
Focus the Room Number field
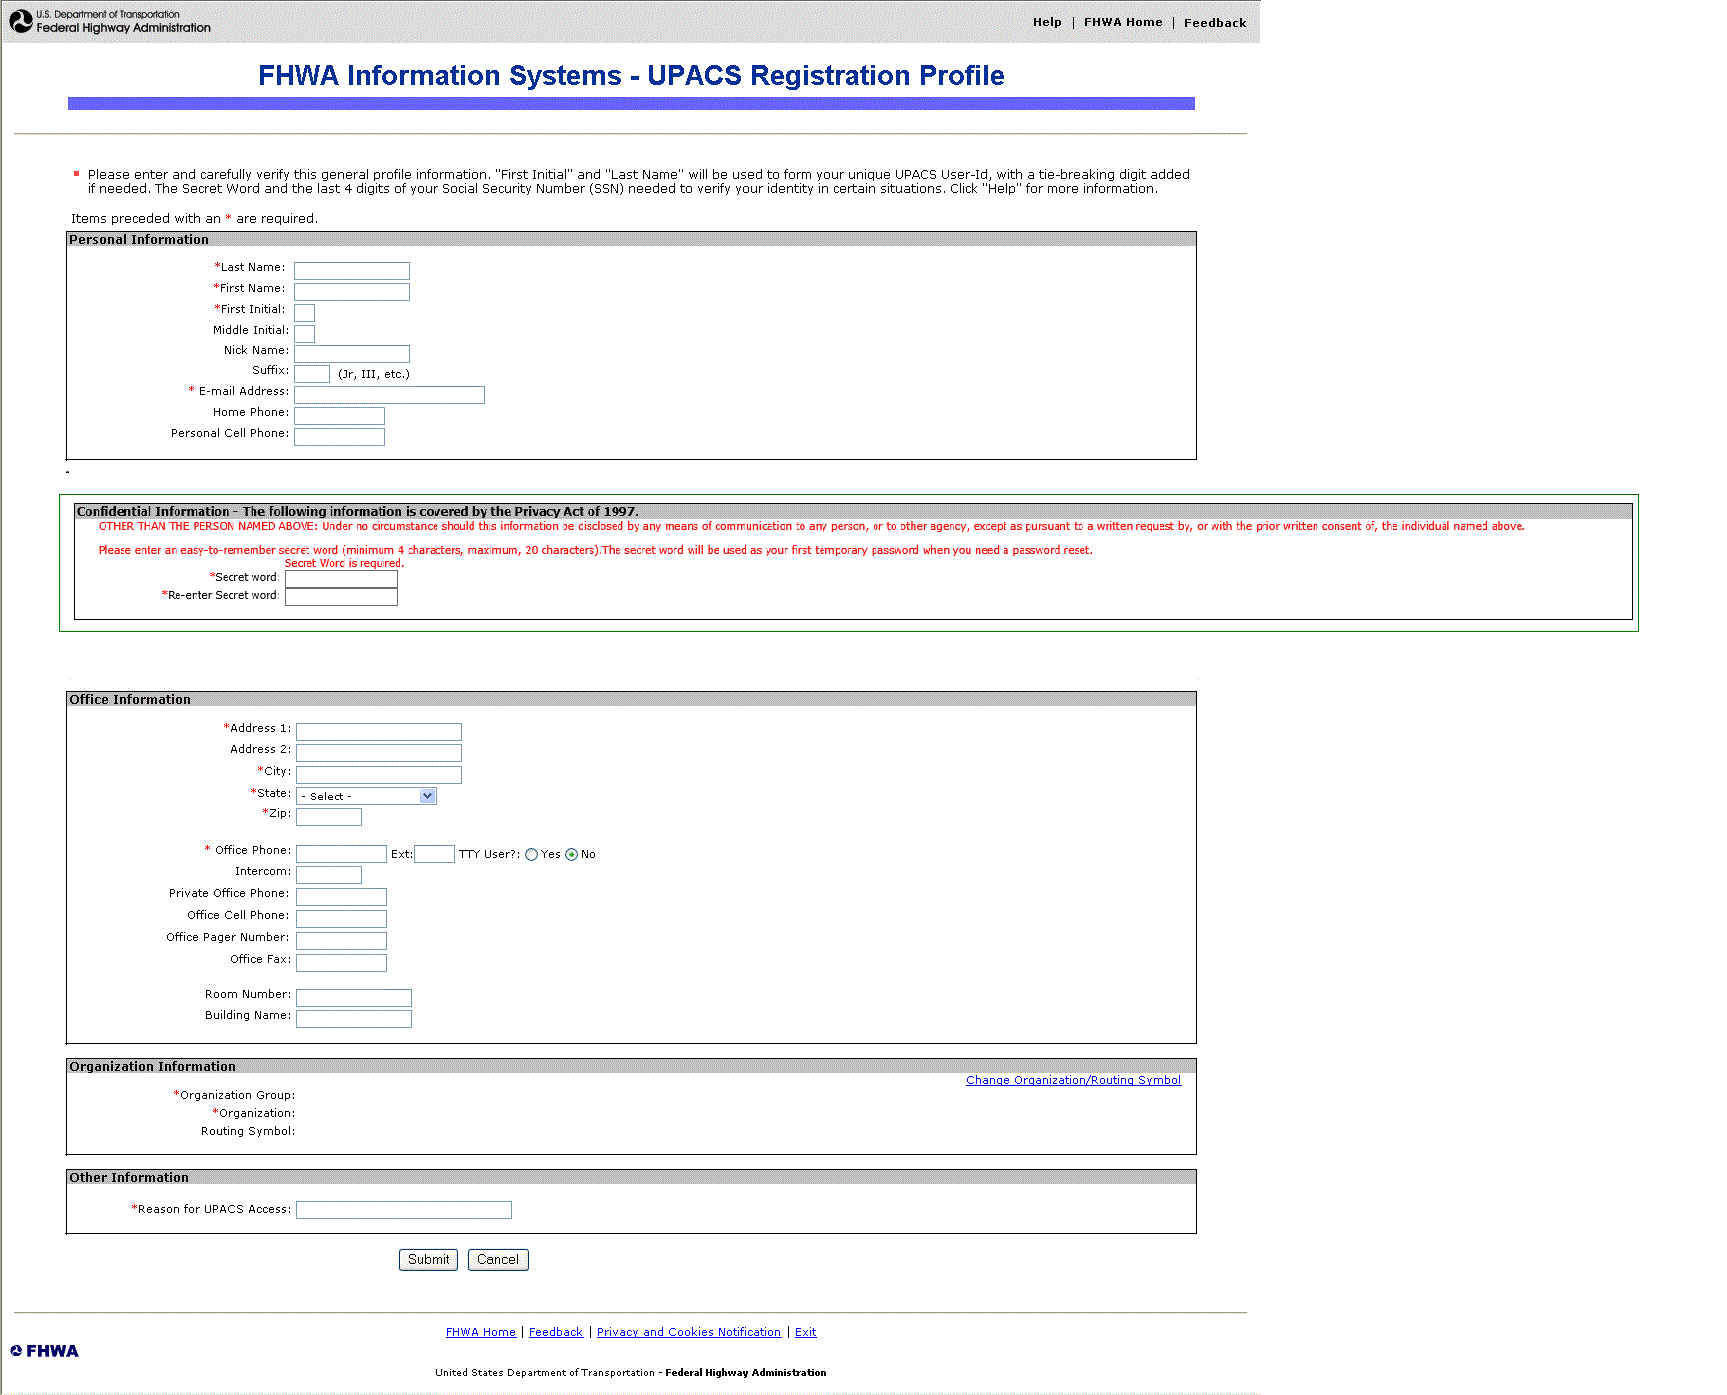tap(354, 998)
